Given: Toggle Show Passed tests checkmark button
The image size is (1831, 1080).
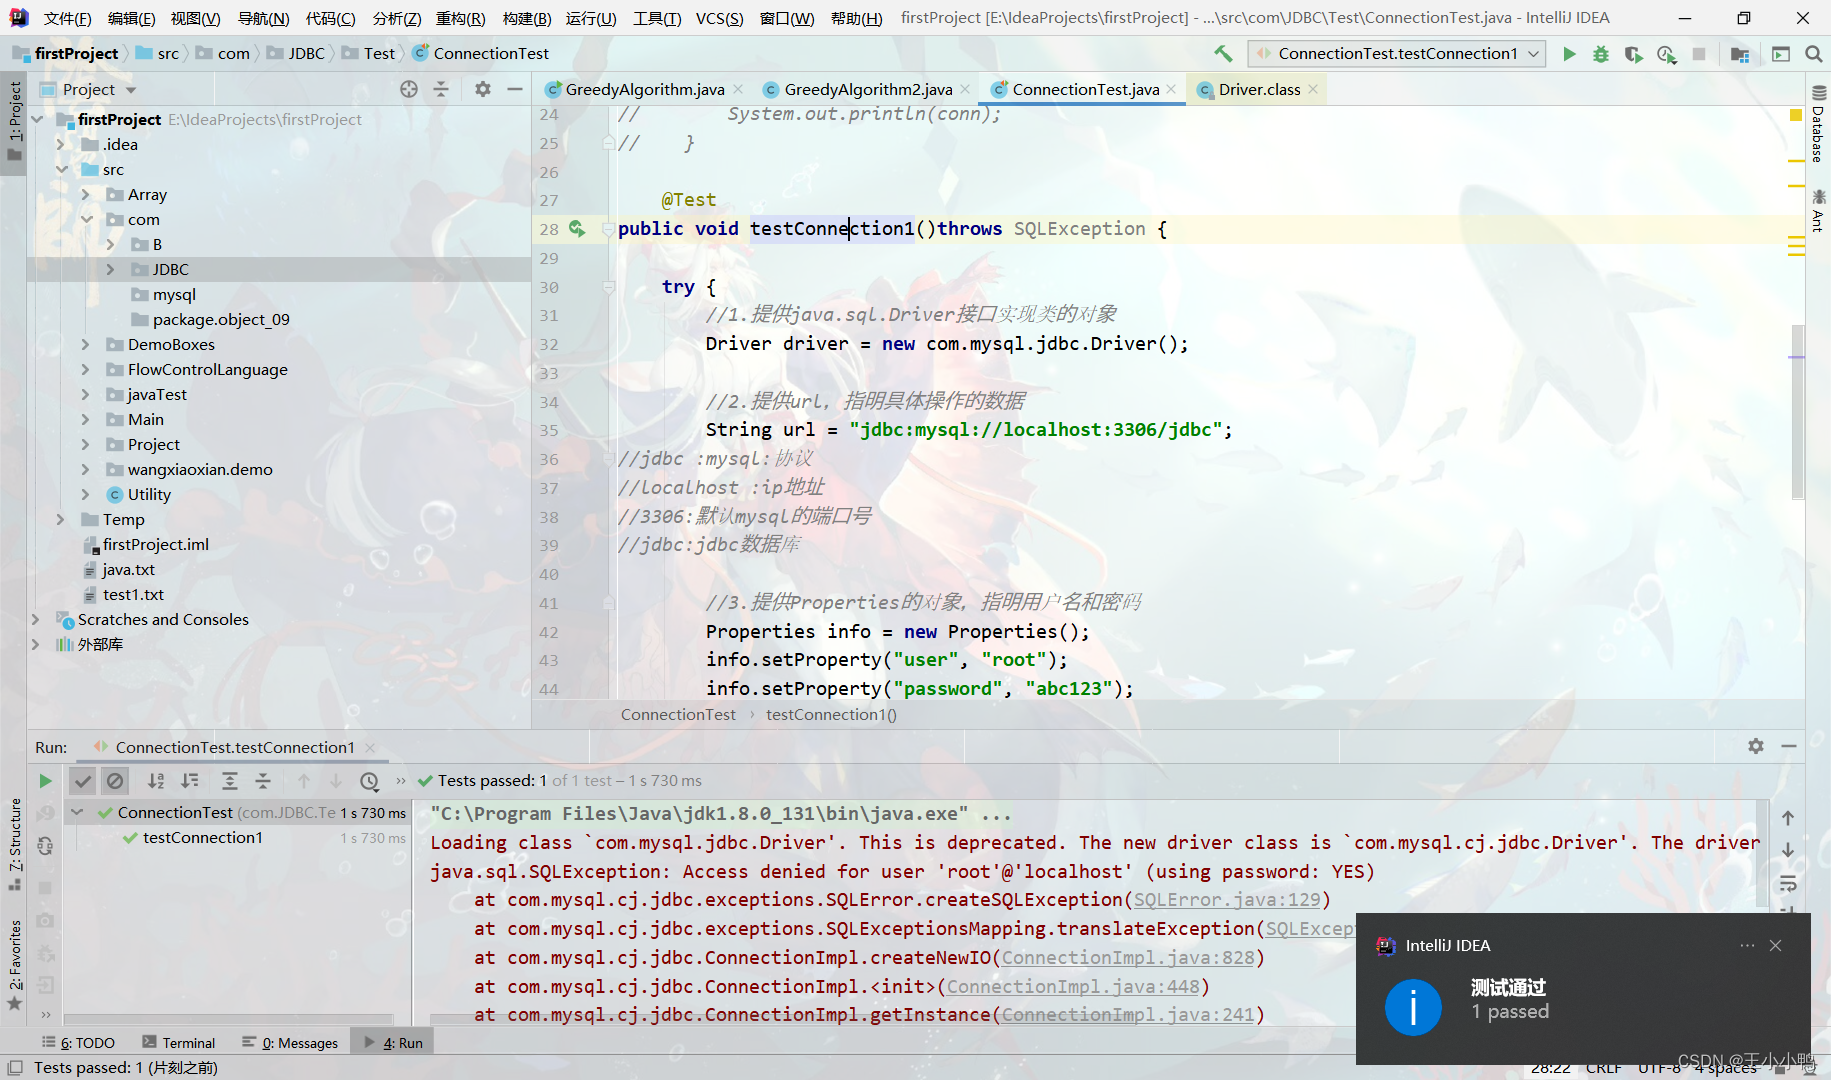Looking at the screenshot, I should pos(83,781).
